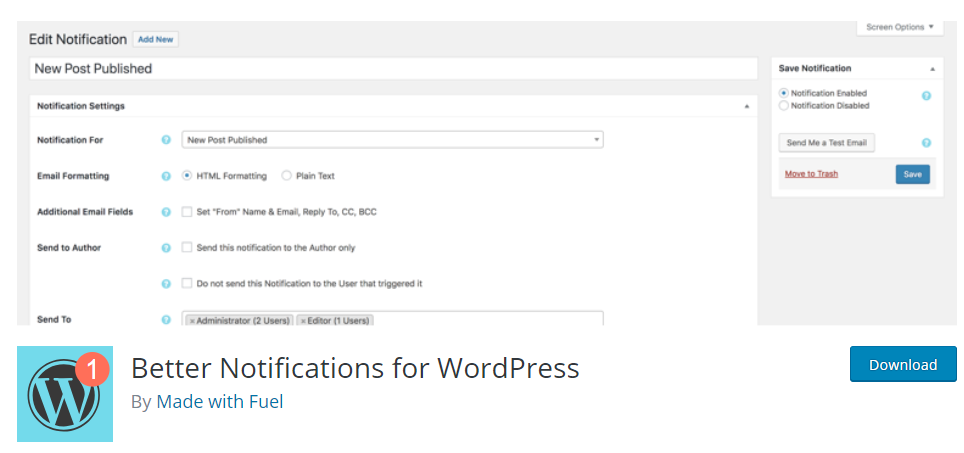This screenshot has height=453, width=964.
Task: Remove the Editor (1 Users) tag
Action: pos(303,321)
